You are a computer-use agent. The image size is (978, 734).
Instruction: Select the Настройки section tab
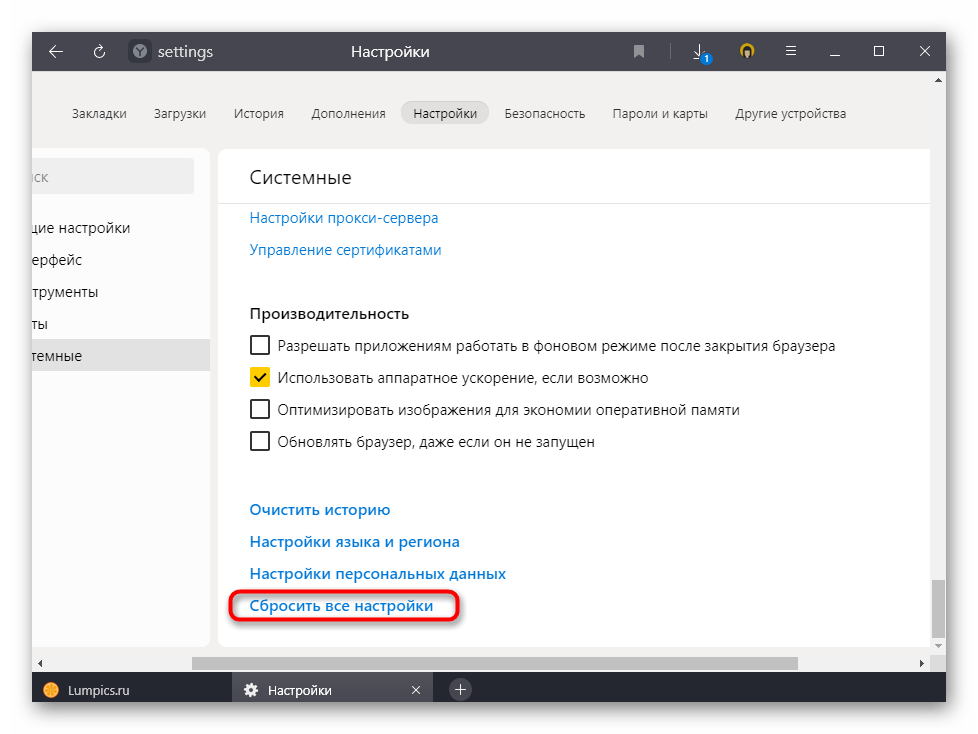pos(445,113)
